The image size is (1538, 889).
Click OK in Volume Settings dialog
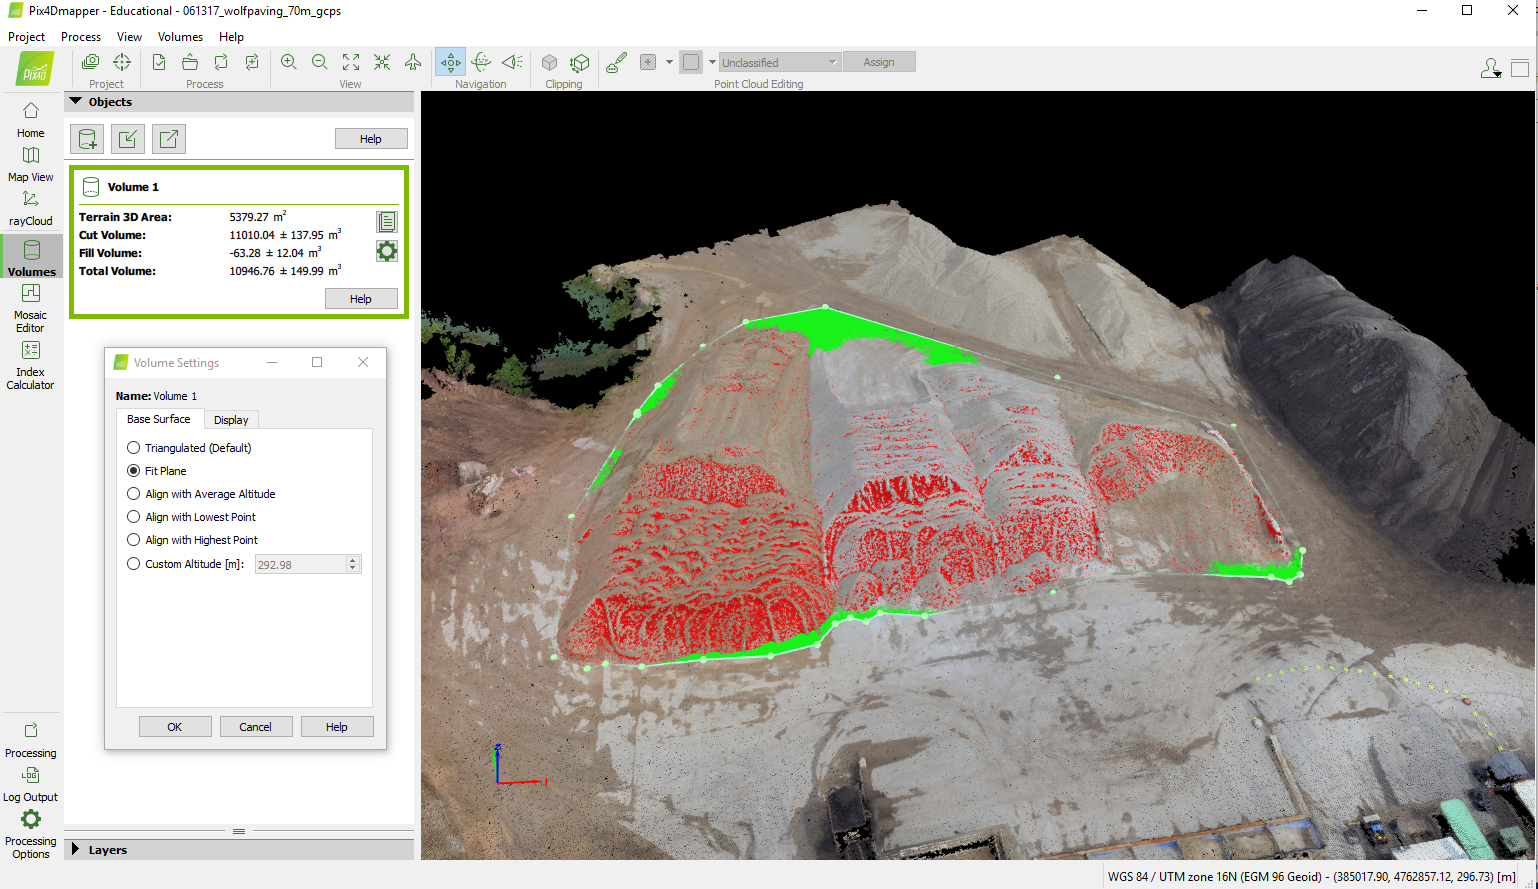point(175,727)
